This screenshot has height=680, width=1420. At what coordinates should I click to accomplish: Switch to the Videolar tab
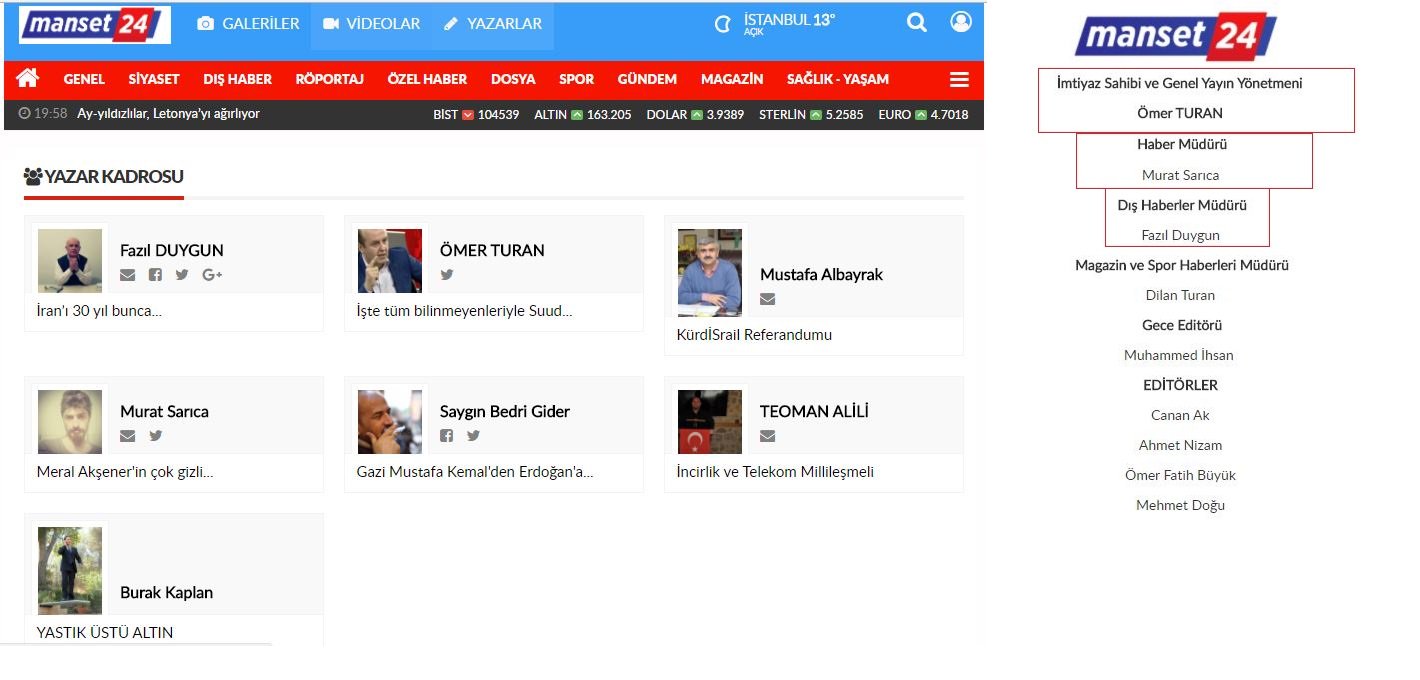[371, 24]
